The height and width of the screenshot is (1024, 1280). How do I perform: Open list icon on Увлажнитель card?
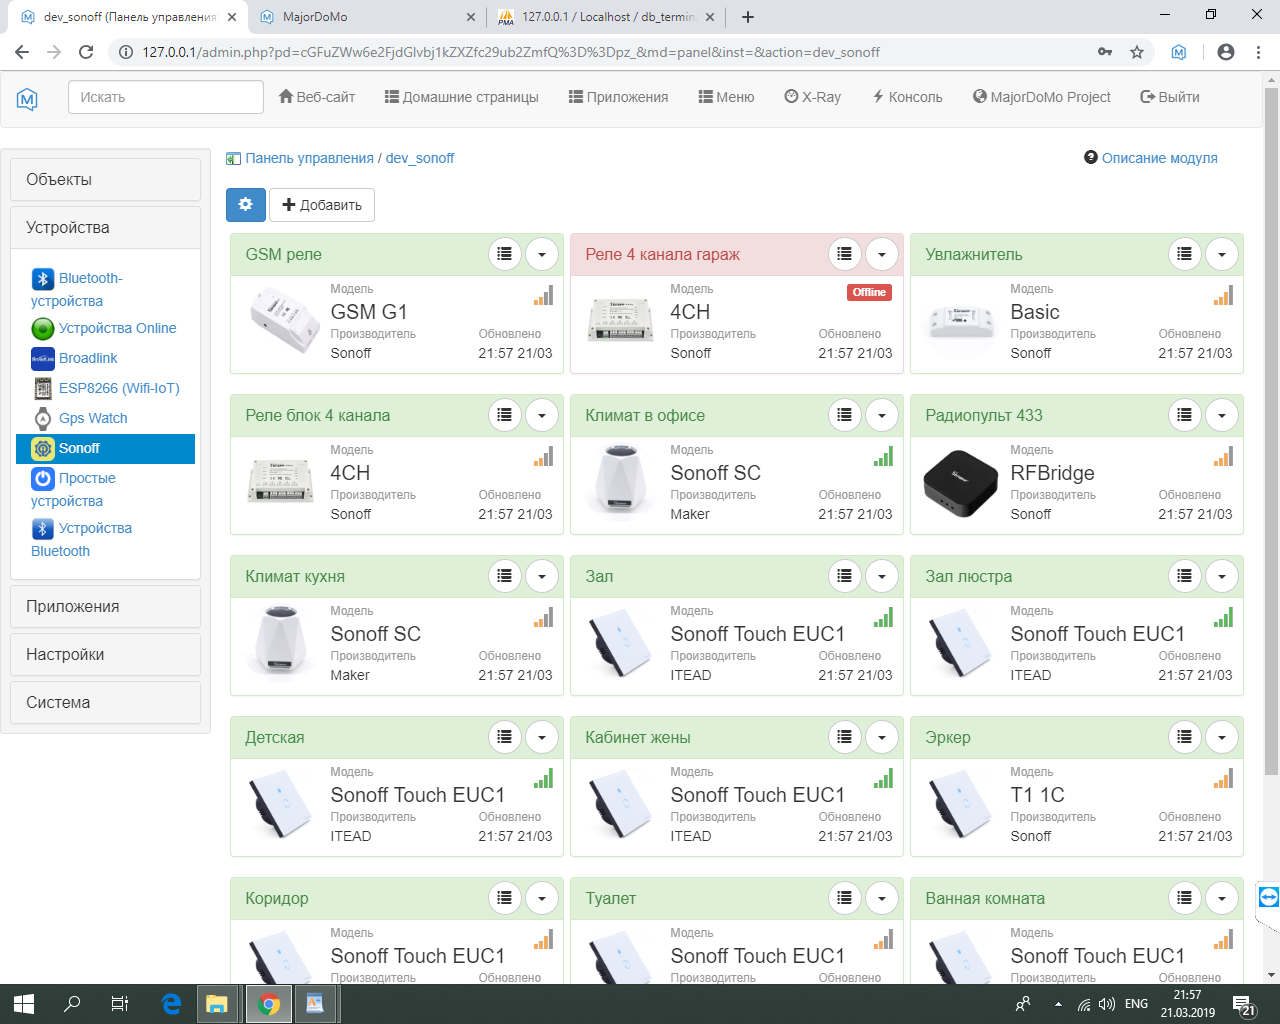pyautogui.click(x=1185, y=255)
